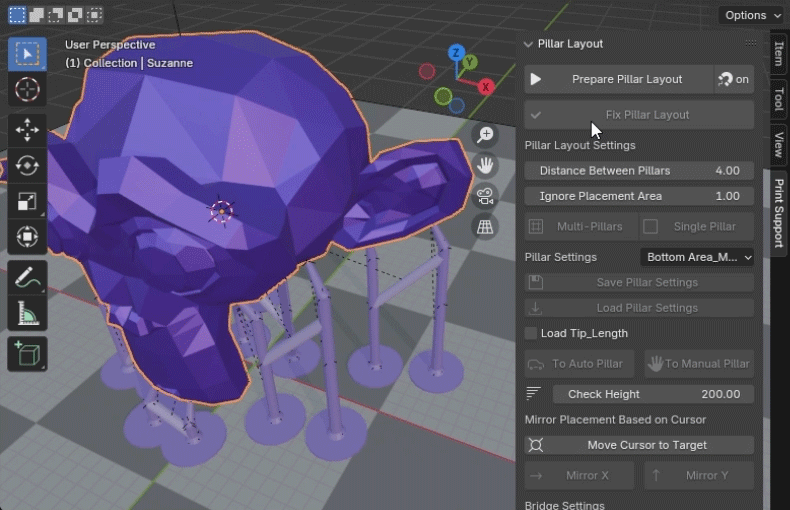The image size is (790, 510).
Task: Adjust Ignore Placement Area slider field
Action: pyautogui.click(x=639, y=196)
